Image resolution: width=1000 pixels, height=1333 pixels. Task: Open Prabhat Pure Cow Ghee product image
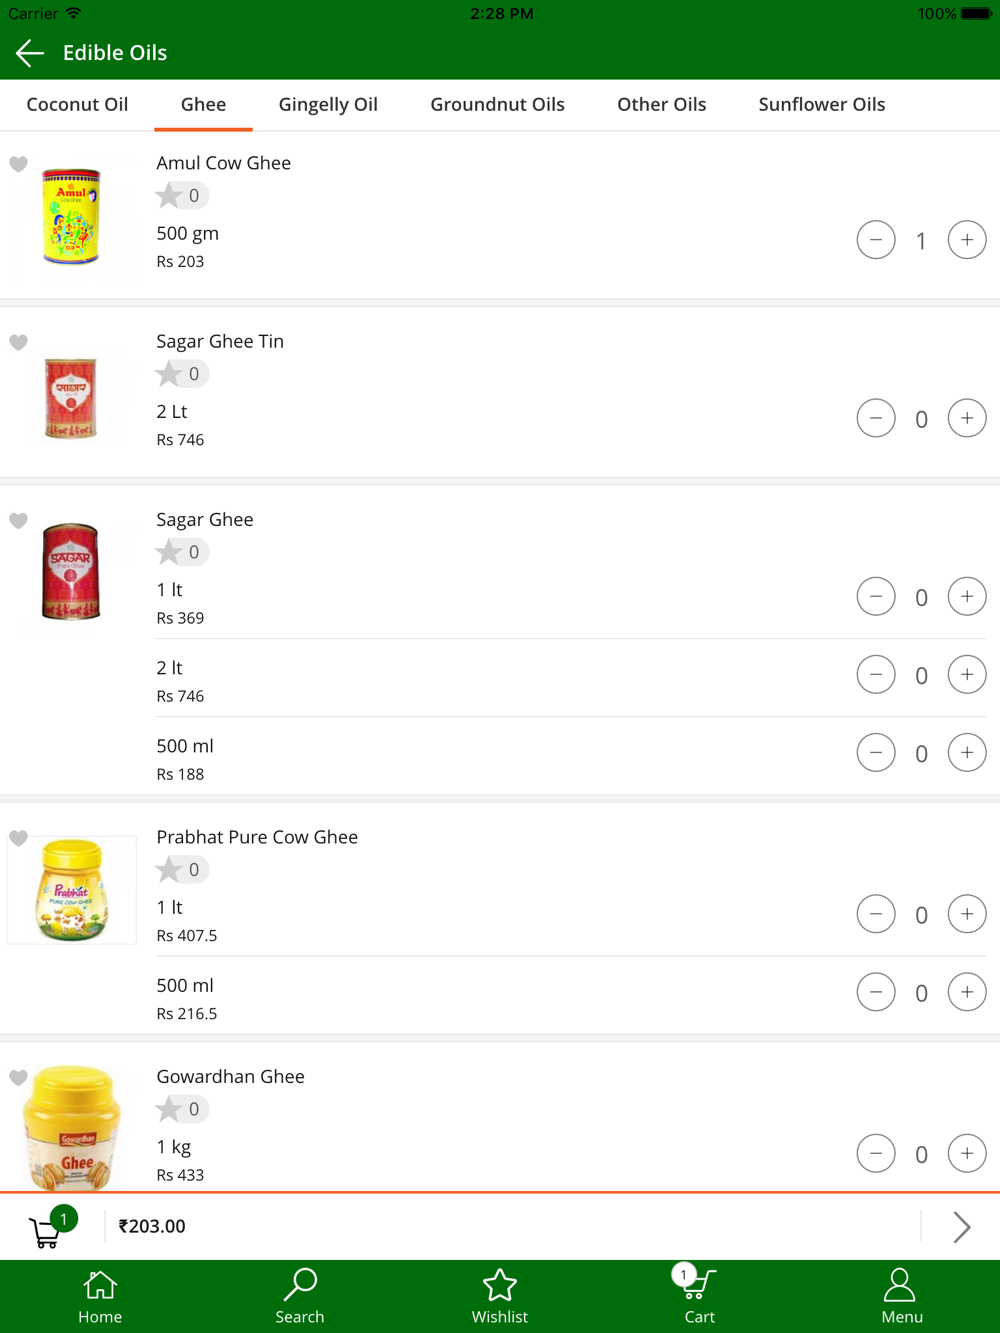[x=72, y=890]
